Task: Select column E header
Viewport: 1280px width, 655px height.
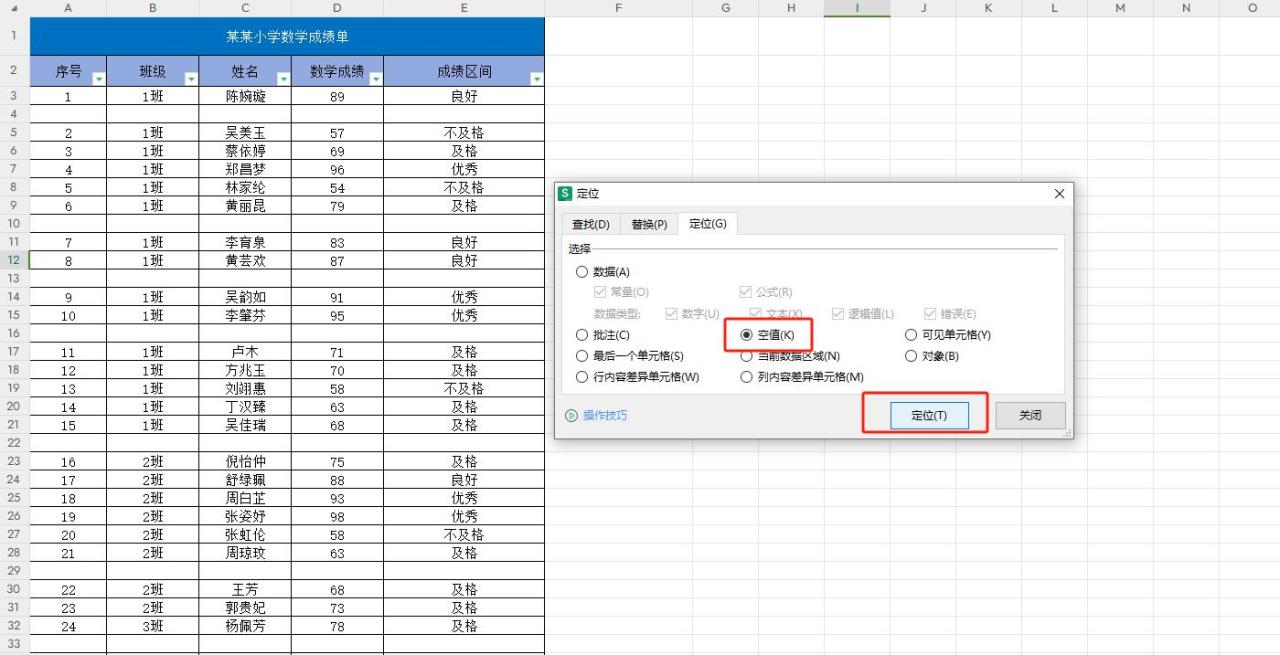Action: (464, 8)
